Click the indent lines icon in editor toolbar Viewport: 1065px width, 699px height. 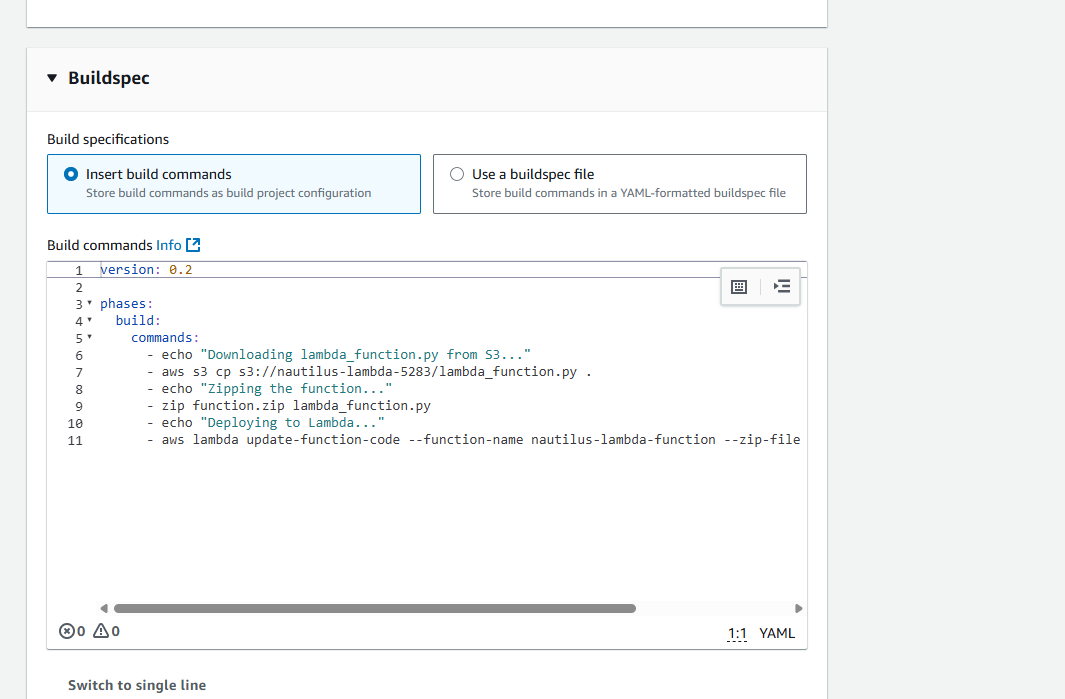782,286
